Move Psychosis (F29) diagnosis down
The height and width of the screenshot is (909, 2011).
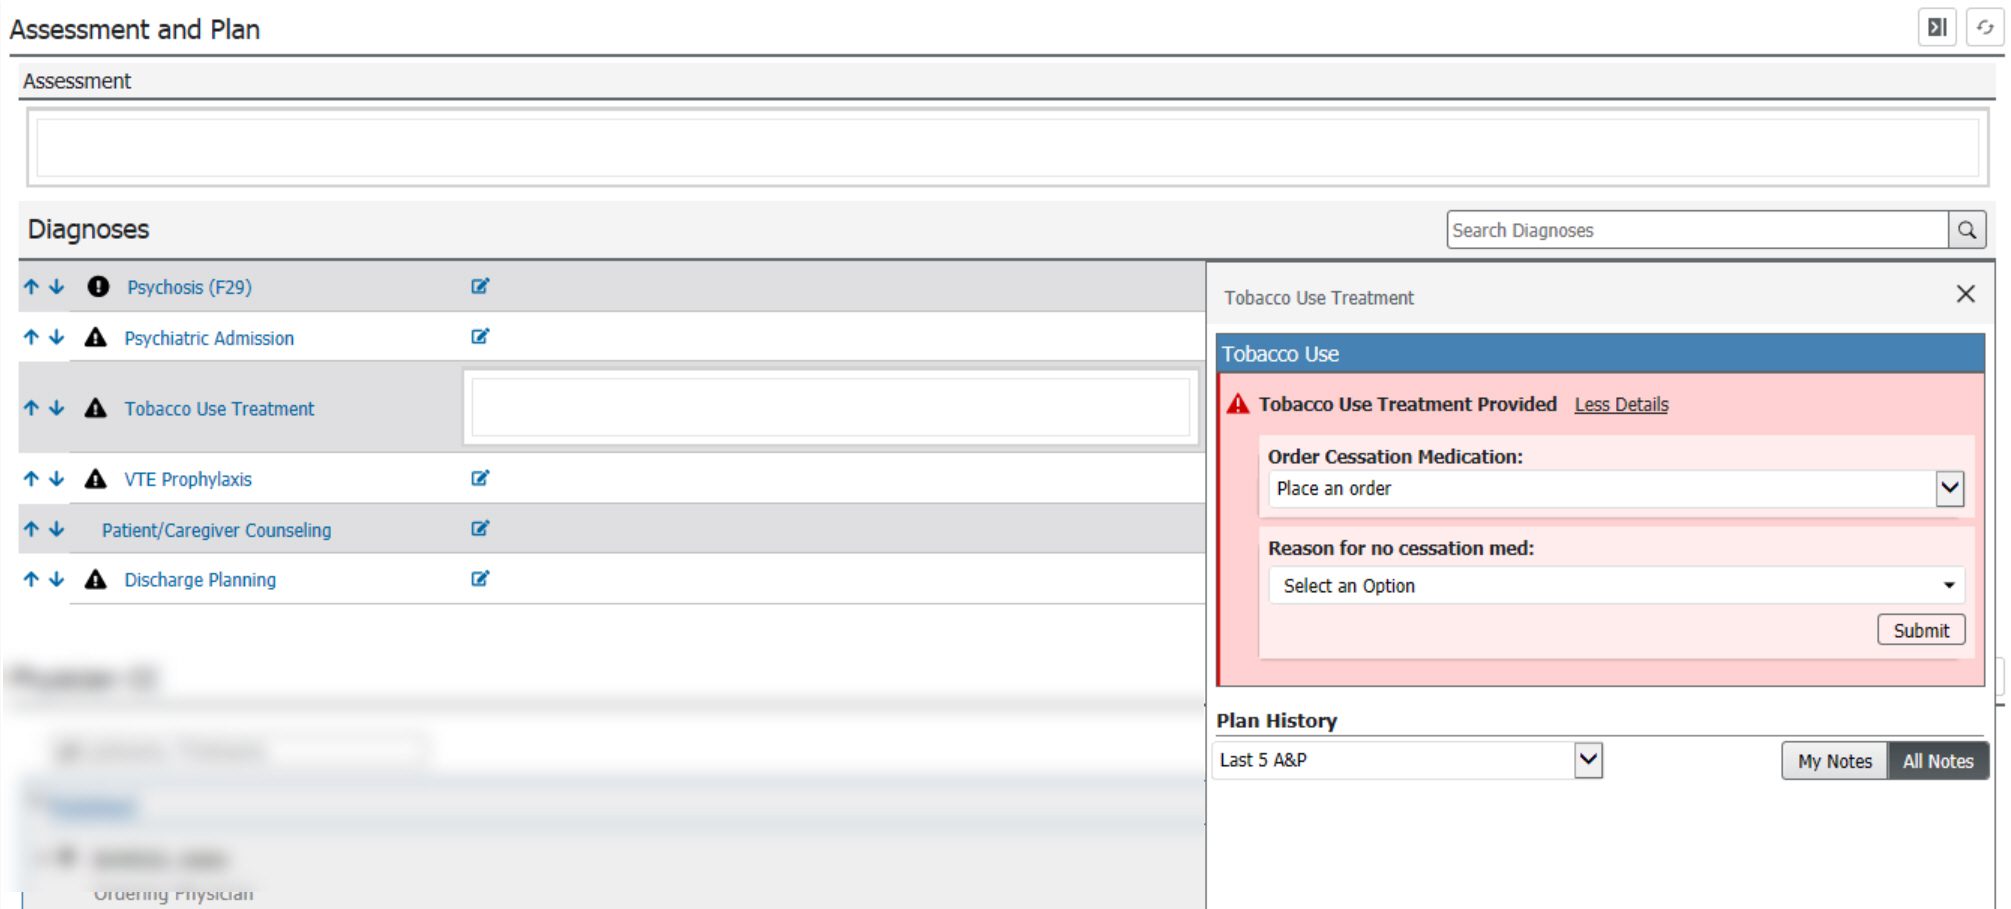point(57,287)
